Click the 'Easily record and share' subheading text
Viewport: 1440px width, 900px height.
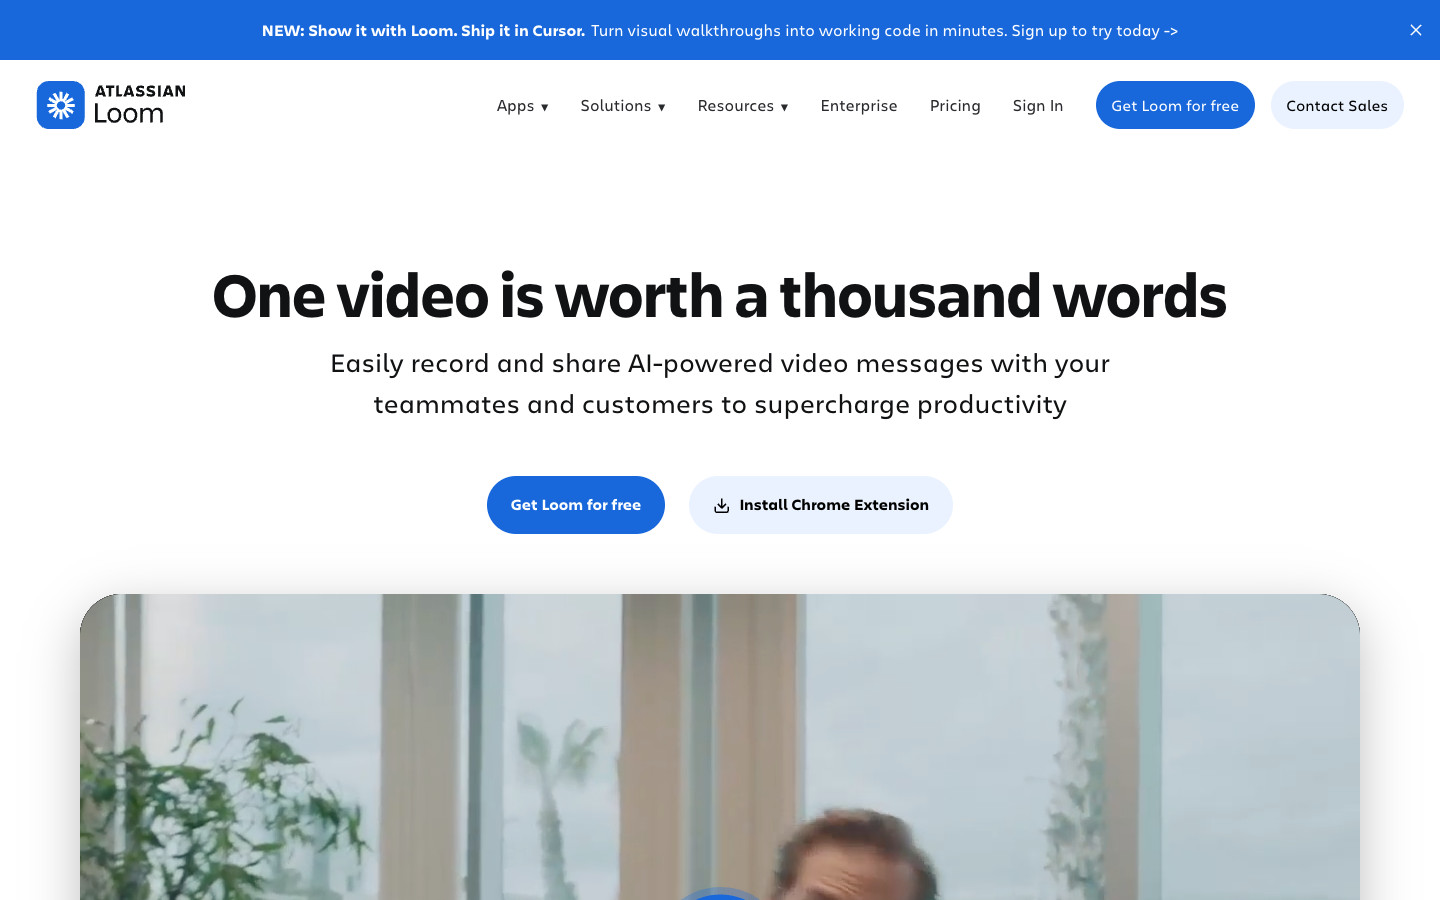pyautogui.click(x=720, y=383)
